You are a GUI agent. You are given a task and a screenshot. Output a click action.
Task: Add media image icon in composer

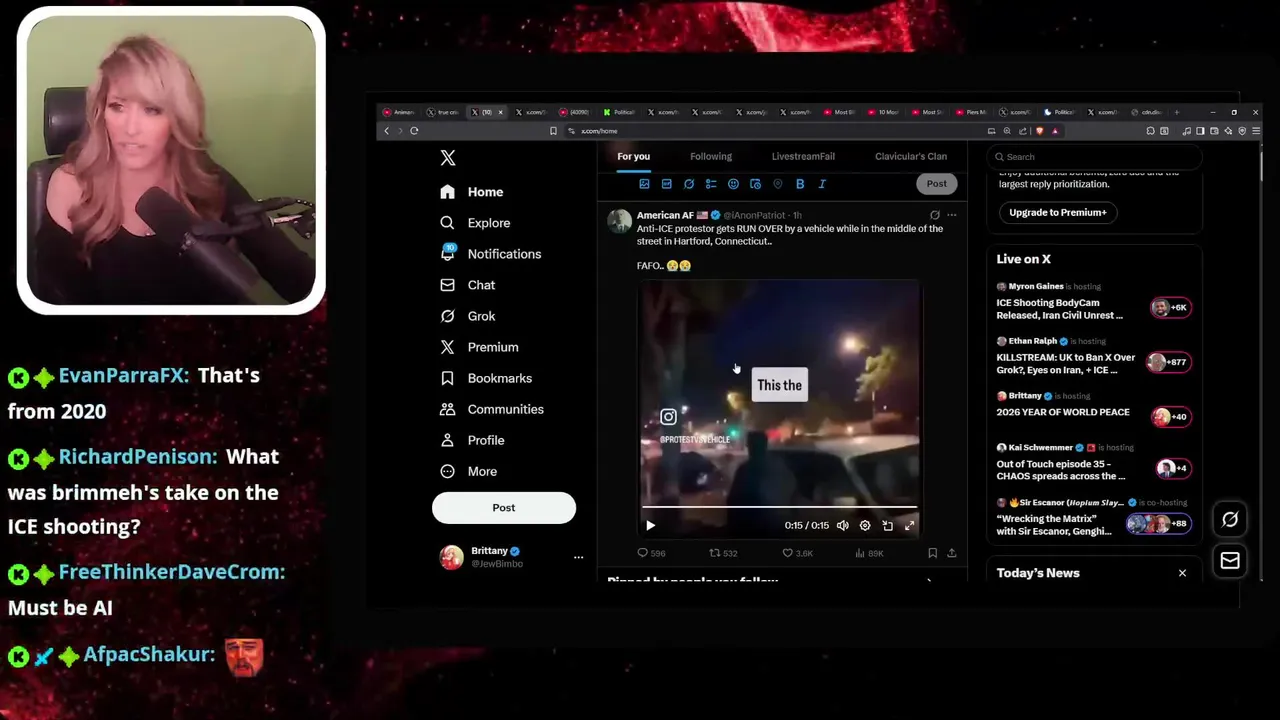click(x=644, y=184)
